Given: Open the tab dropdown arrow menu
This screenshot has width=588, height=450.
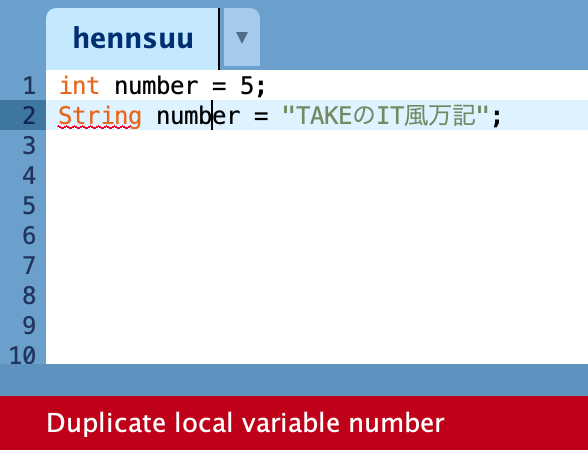Looking at the screenshot, I should [x=242, y=38].
